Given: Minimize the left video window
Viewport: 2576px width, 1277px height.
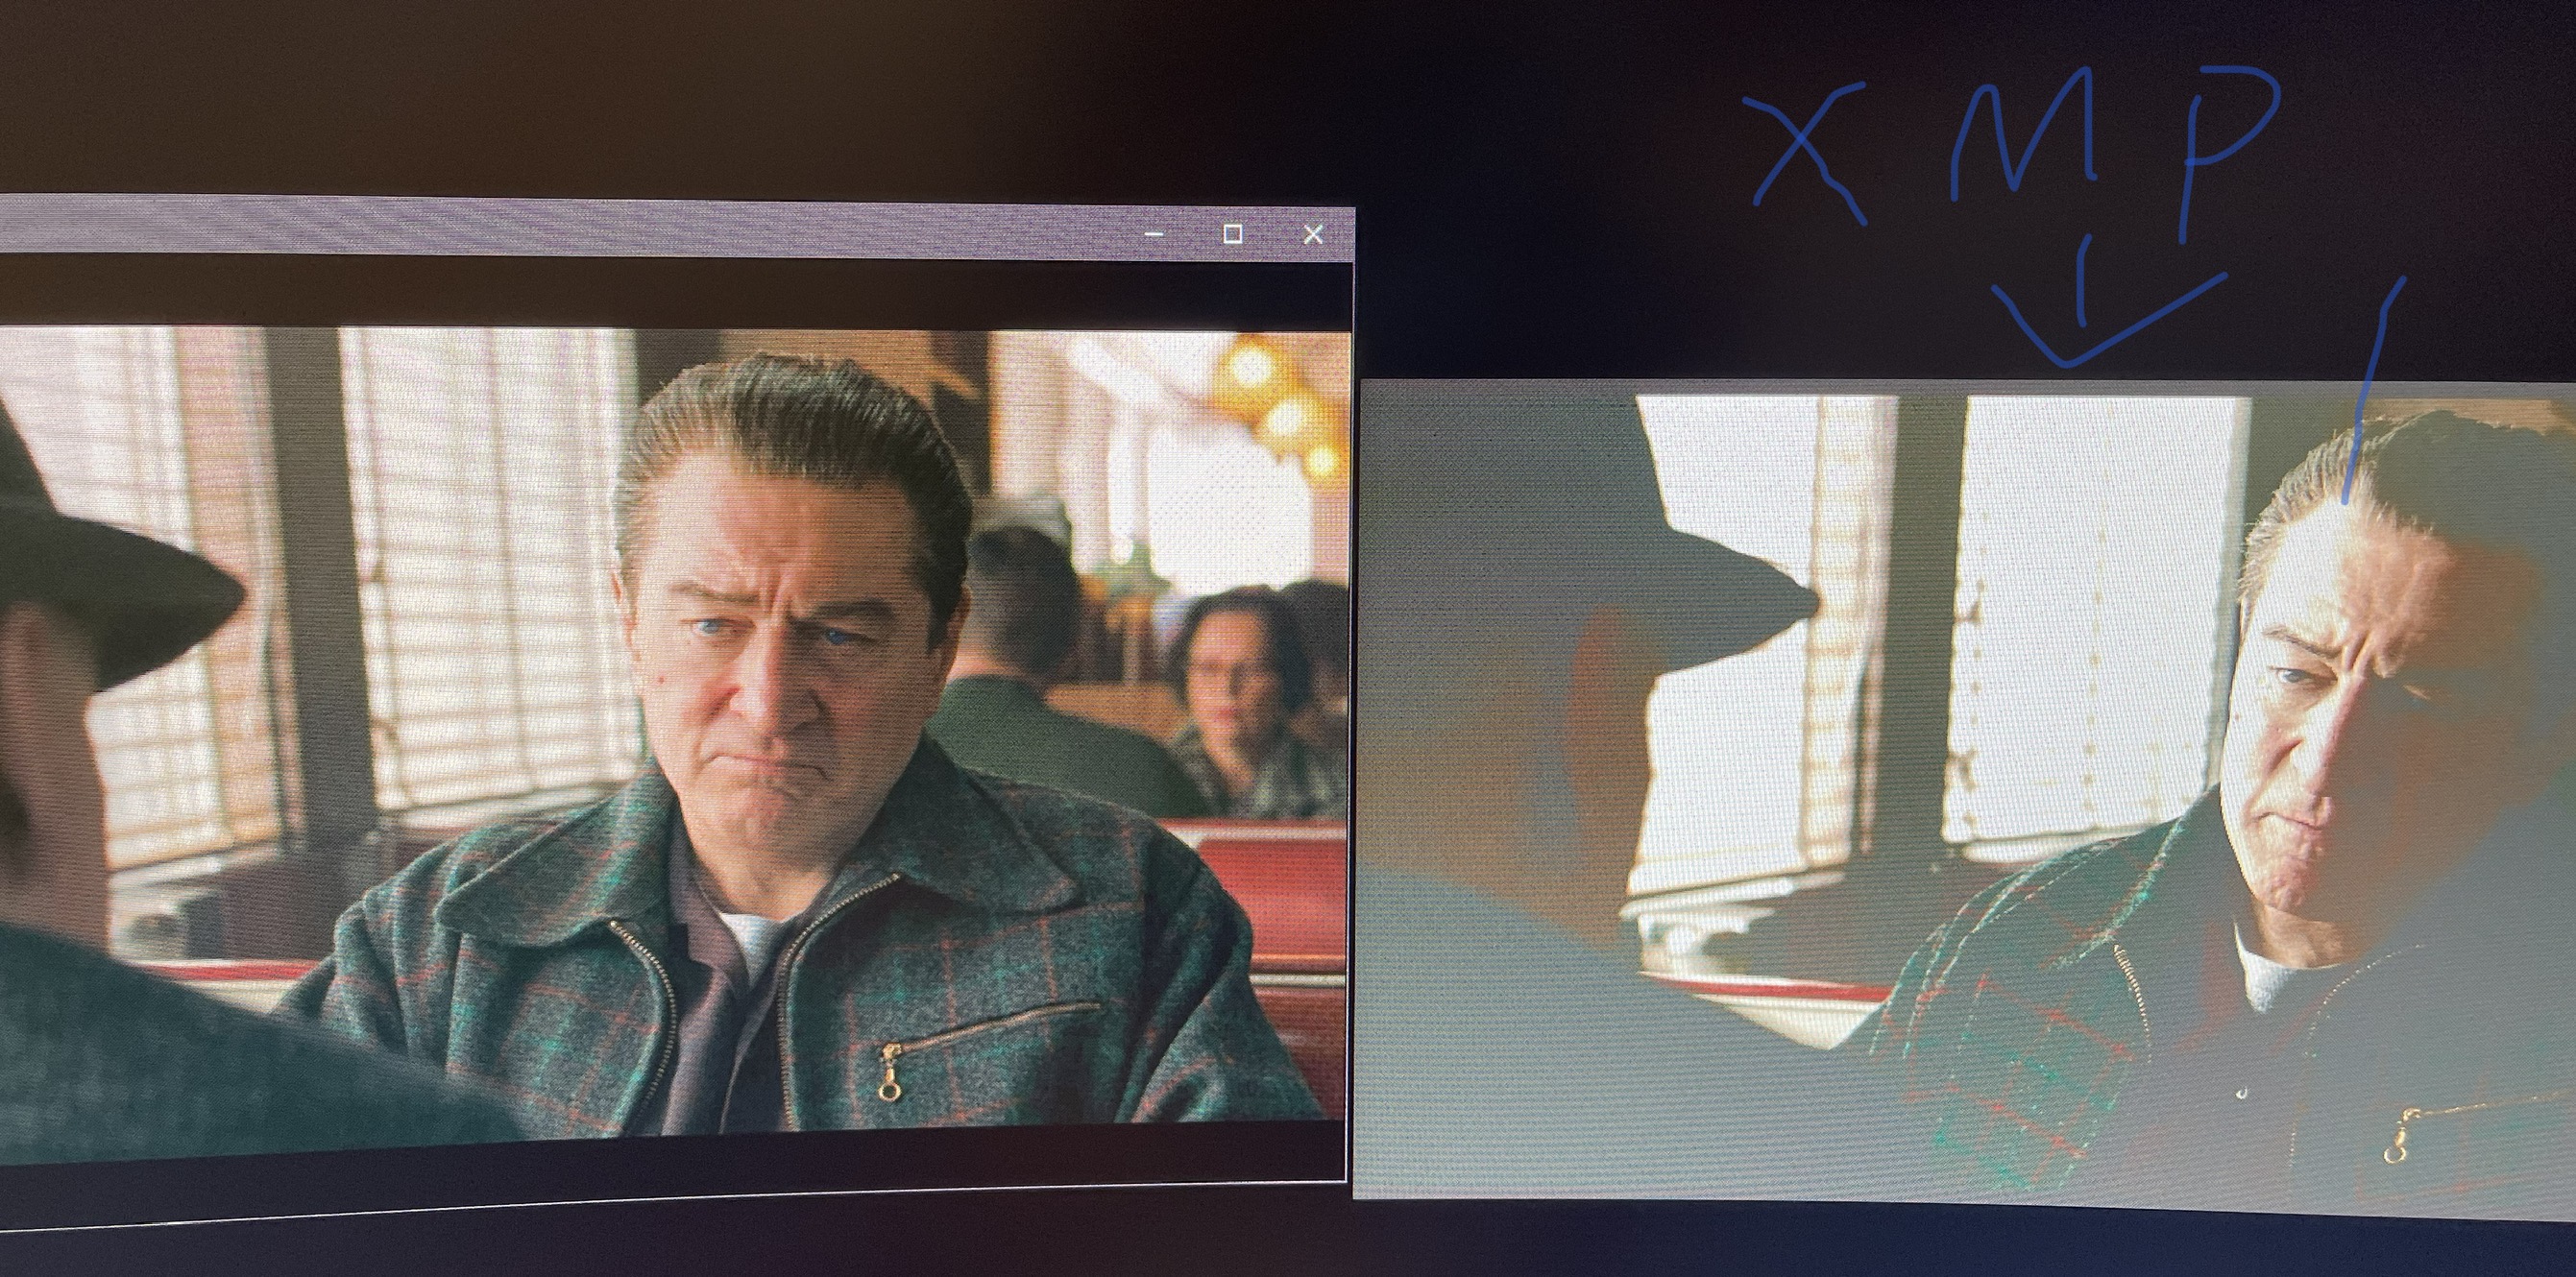Looking at the screenshot, I should [x=1155, y=234].
